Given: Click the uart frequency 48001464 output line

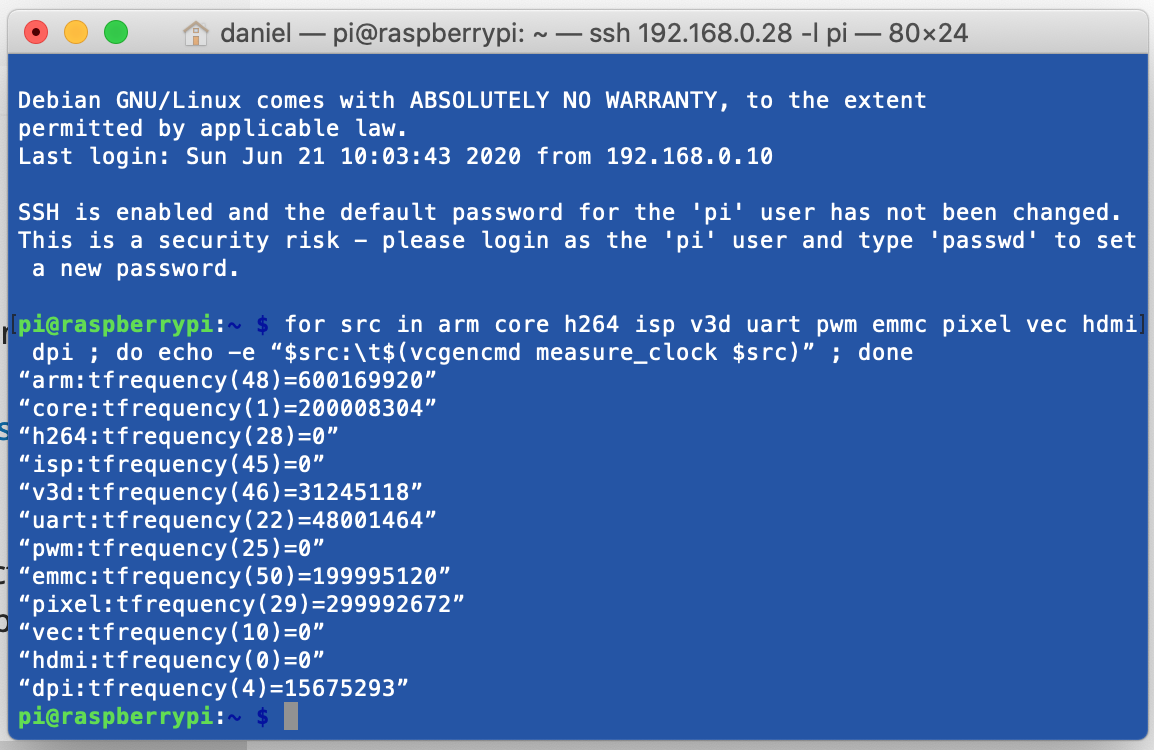Looking at the screenshot, I should click(227, 520).
